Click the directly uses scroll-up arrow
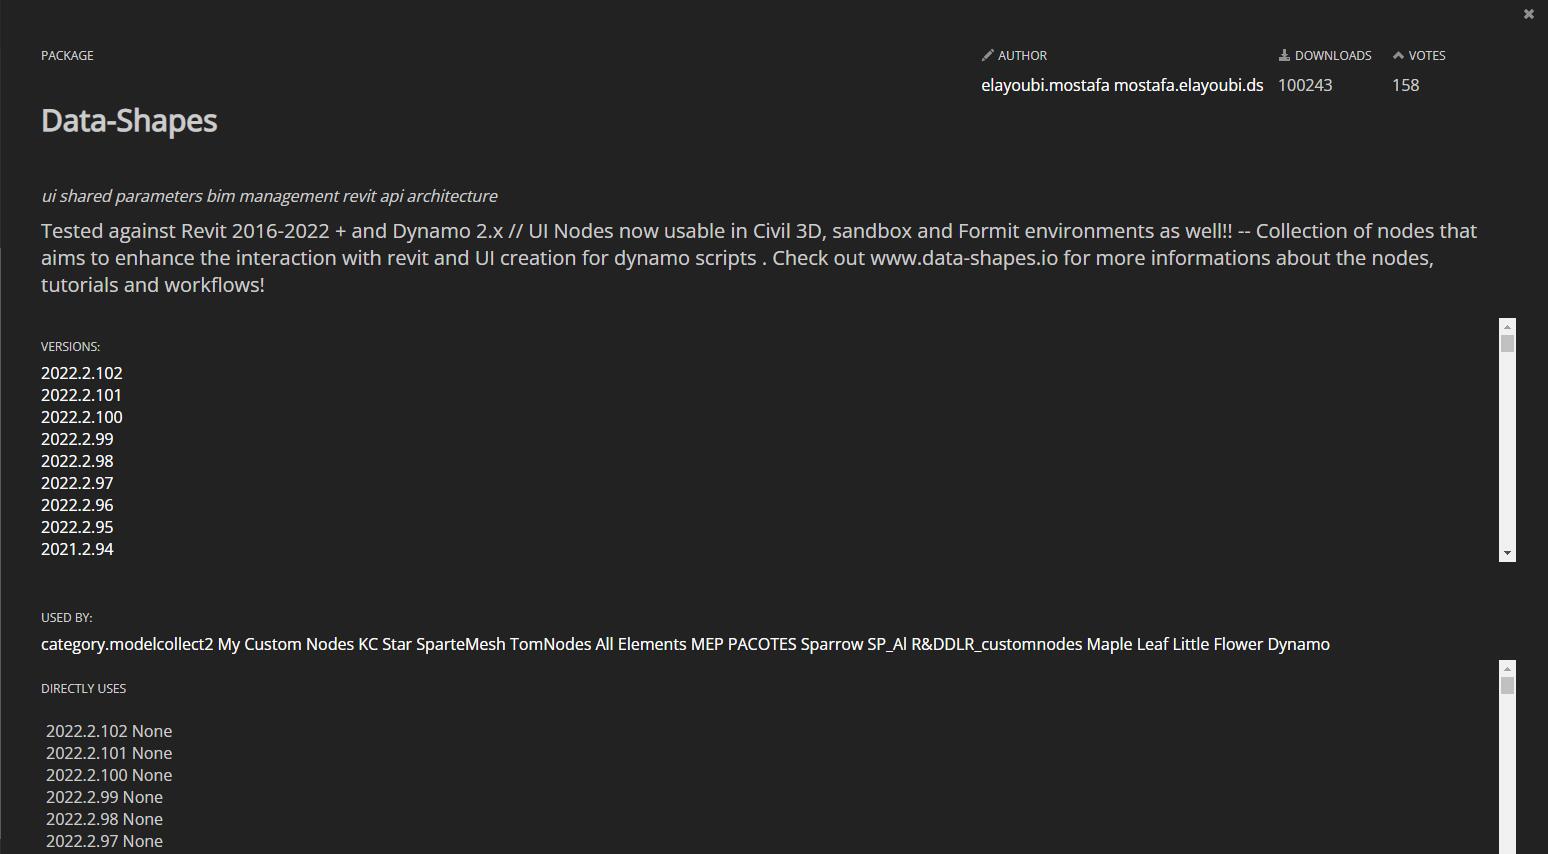The image size is (1548, 854). coord(1507,668)
